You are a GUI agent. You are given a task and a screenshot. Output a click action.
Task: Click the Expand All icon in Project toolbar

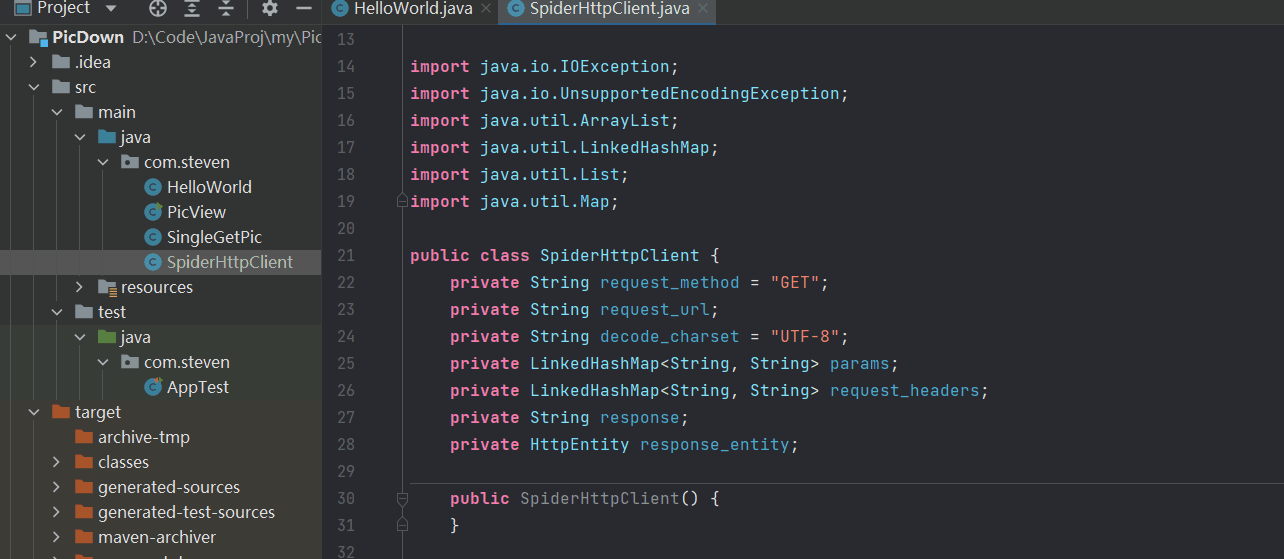pos(193,8)
